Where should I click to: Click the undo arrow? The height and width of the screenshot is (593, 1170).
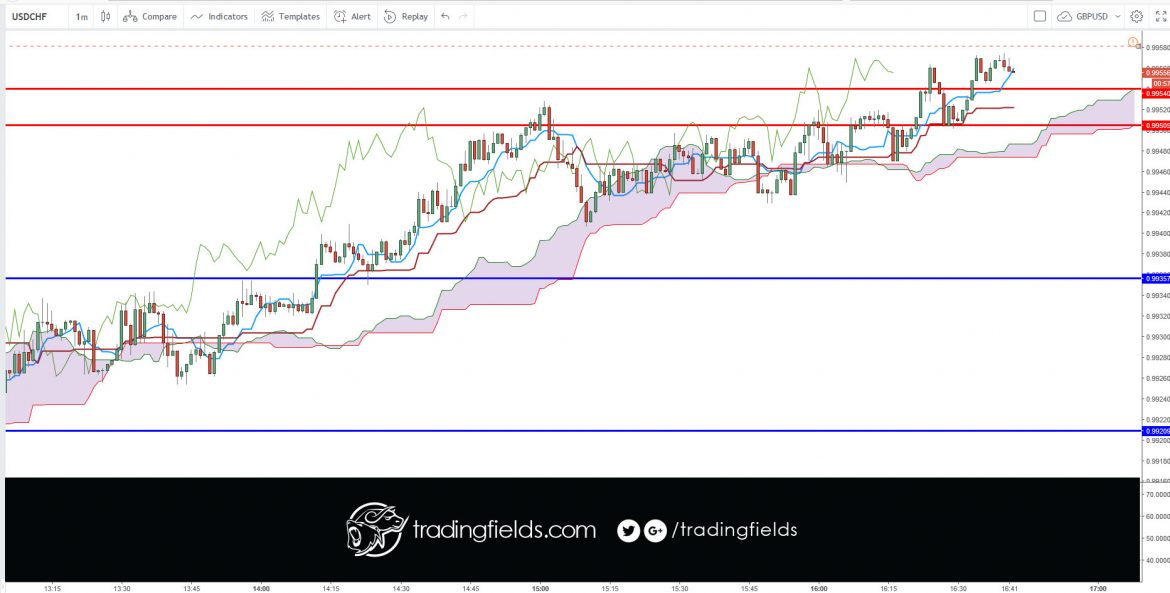(x=444, y=16)
